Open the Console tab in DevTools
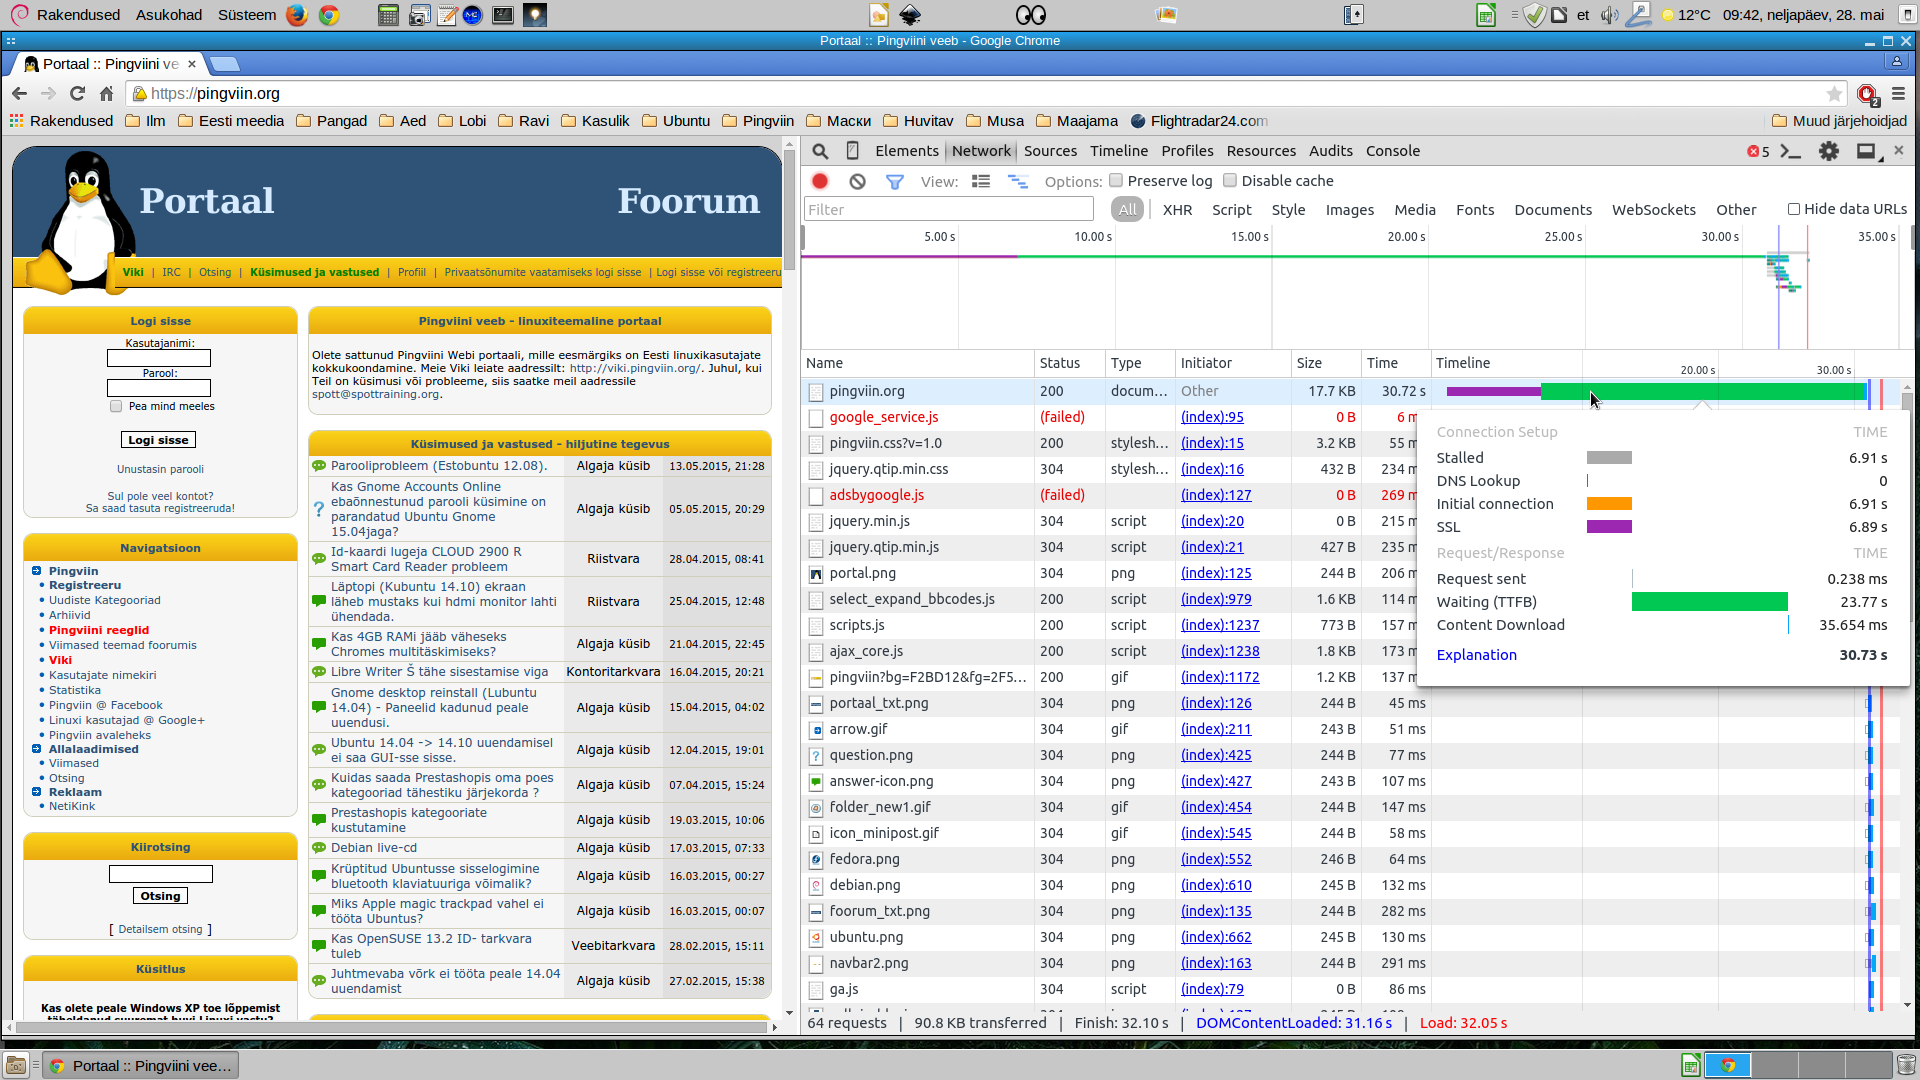The image size is (1920, 1080). point(1392,151)
